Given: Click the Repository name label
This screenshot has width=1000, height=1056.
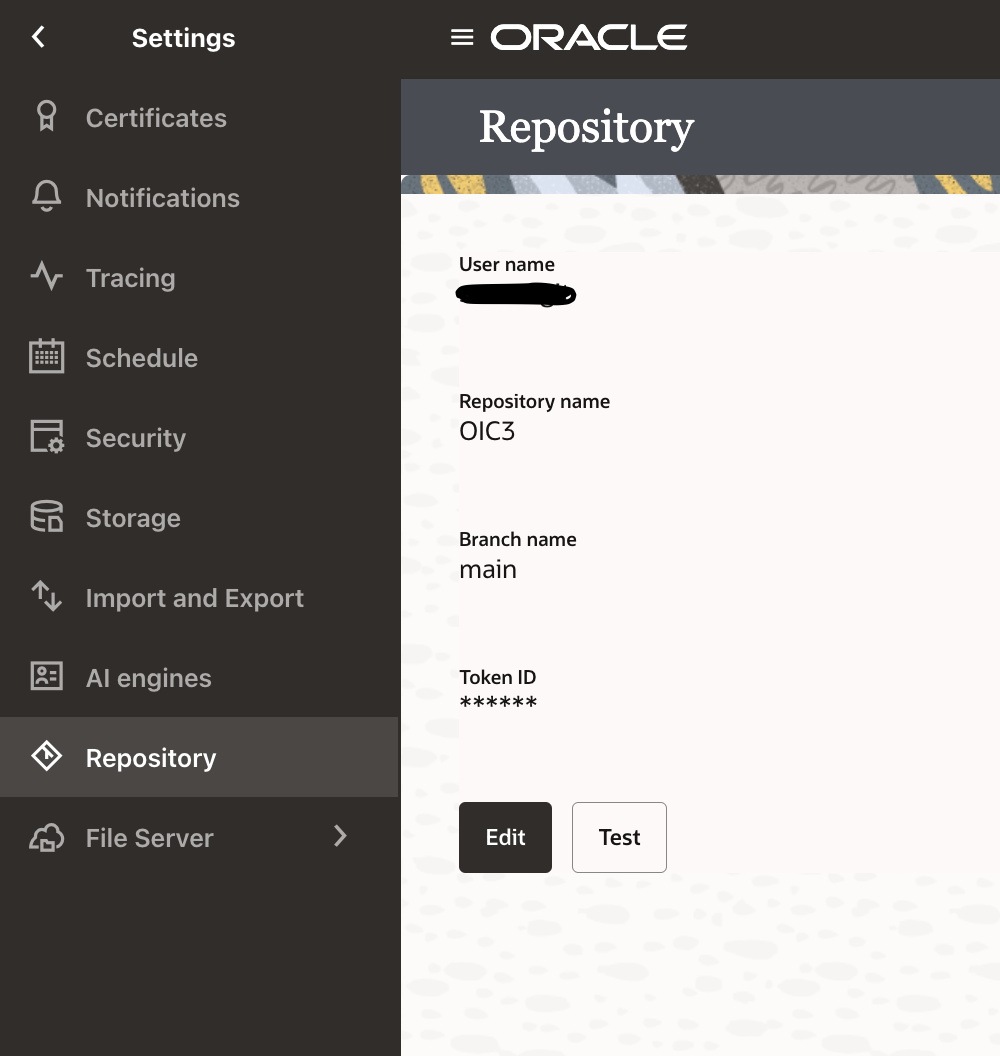Looking at the screenshot, I should (x=535, y=401).
